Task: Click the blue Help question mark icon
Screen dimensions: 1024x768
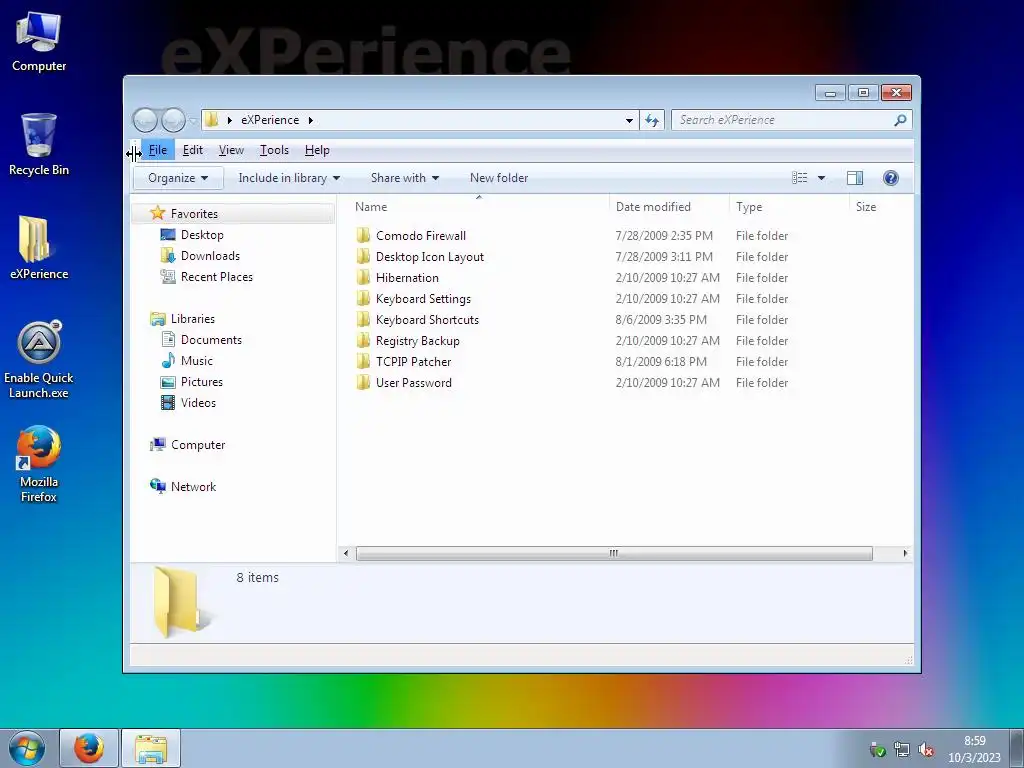Action: (891, 178)
